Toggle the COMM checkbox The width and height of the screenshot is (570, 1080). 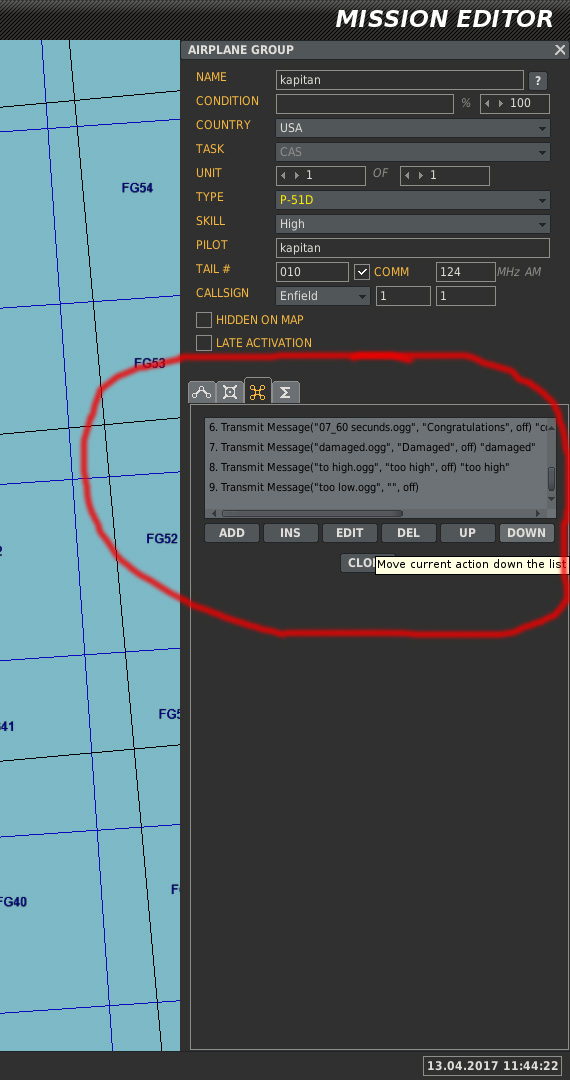(362, 272)
